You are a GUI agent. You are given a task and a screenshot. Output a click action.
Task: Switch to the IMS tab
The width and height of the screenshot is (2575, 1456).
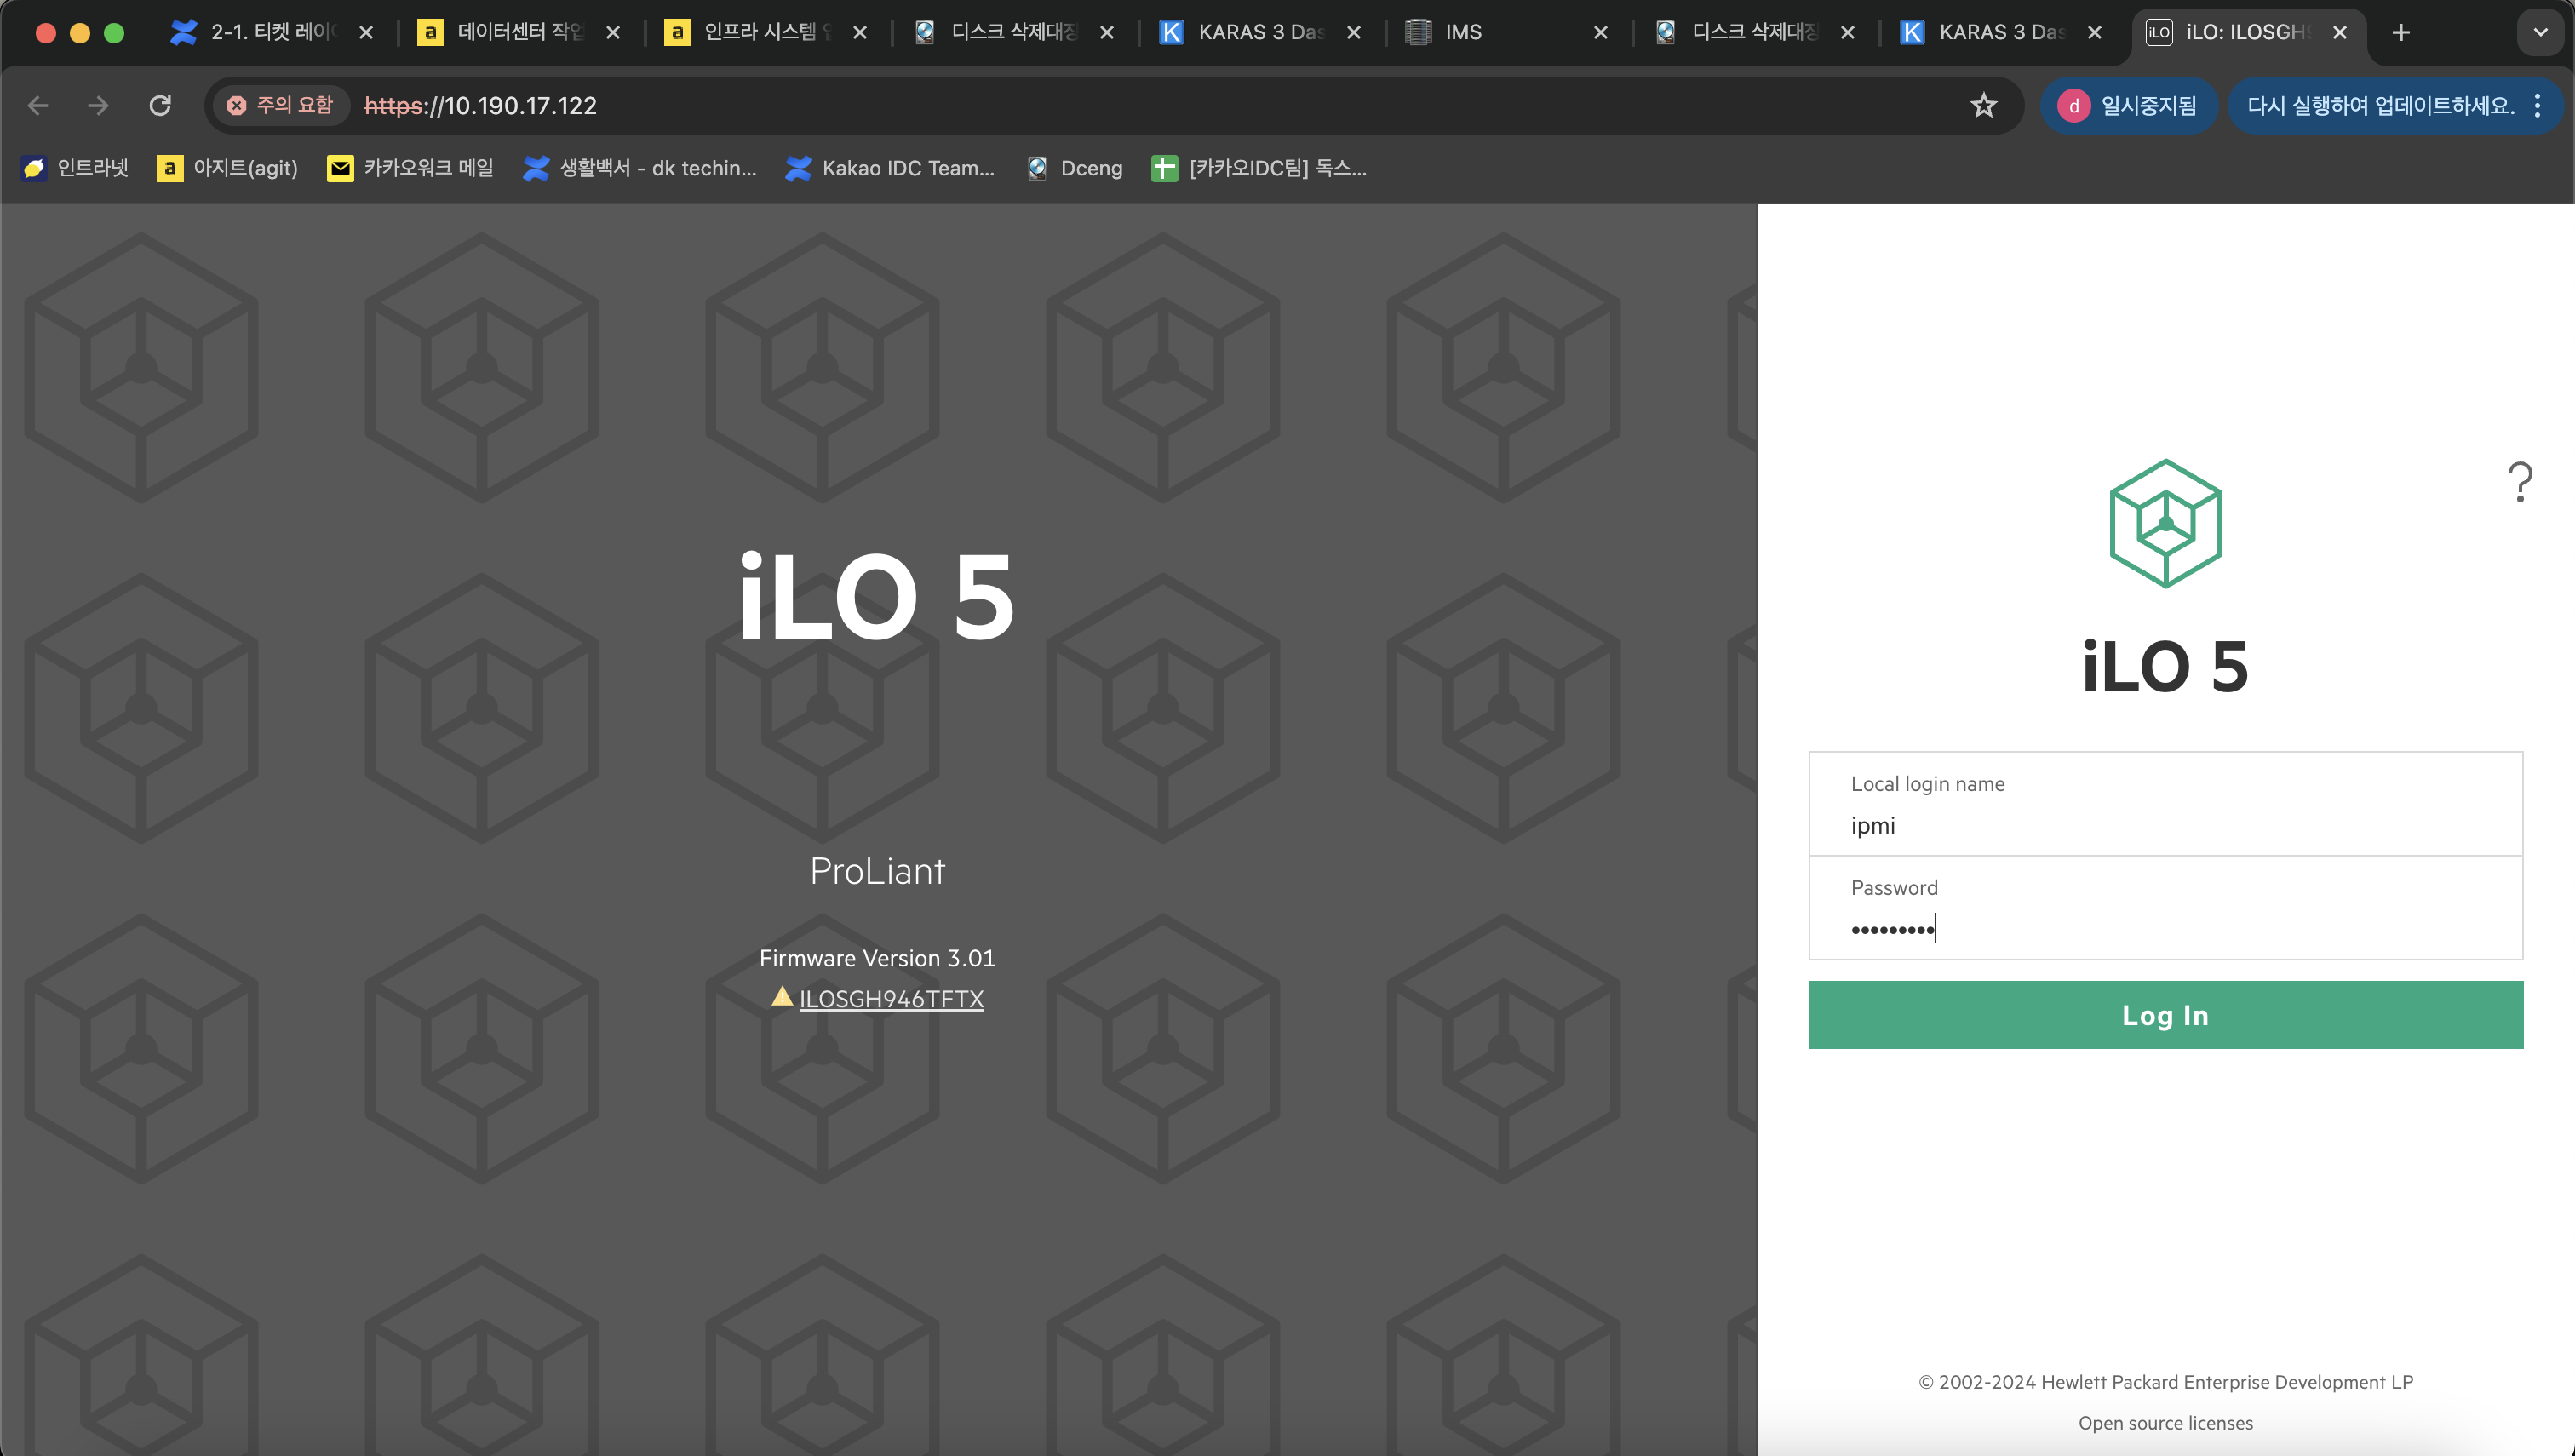point(1506,32)
